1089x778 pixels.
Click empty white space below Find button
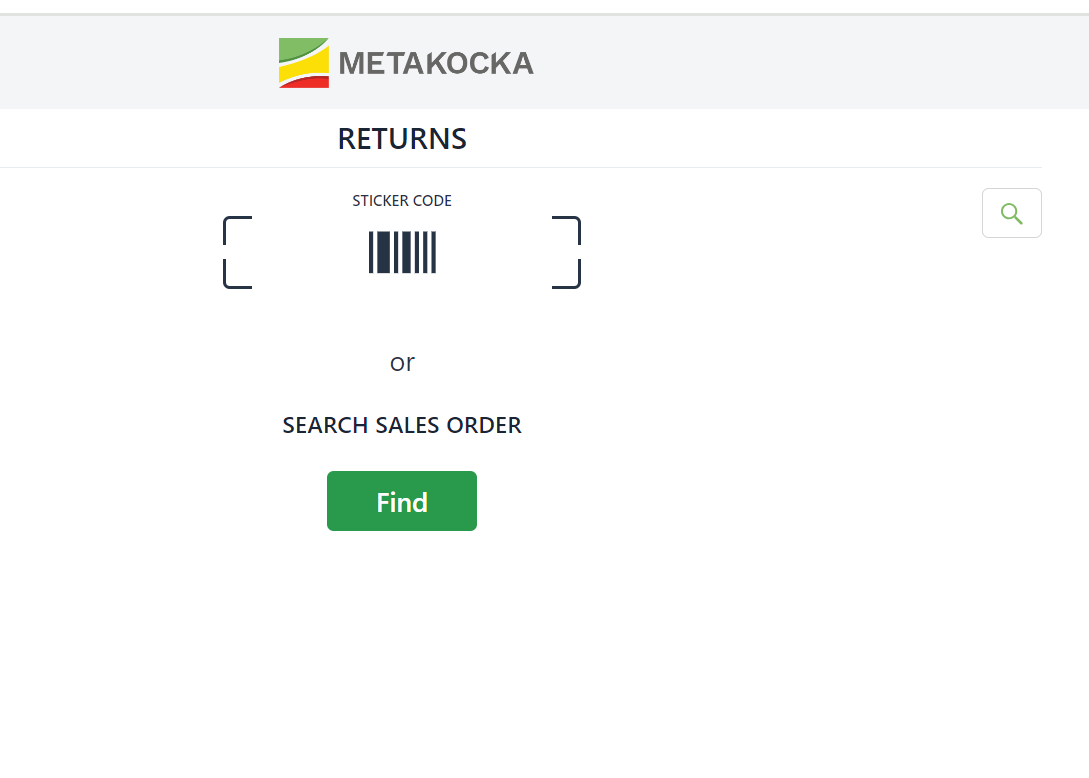click(402, 640)
